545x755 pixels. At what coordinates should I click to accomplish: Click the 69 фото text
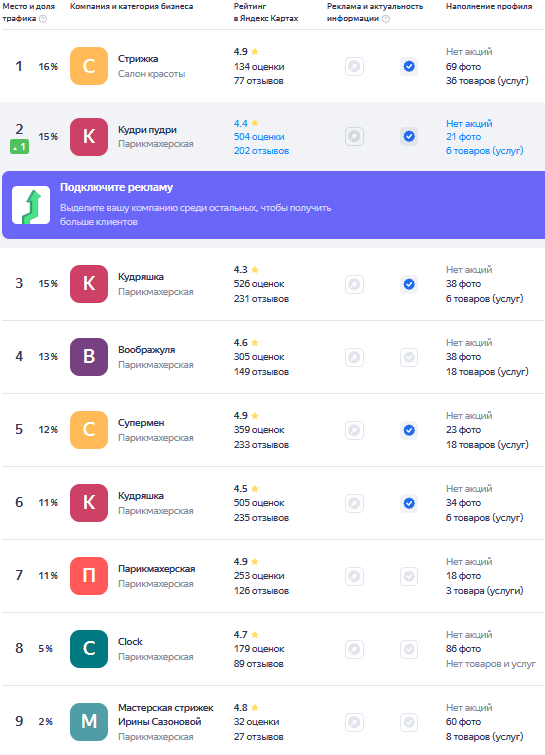click(x=463, y=67)
